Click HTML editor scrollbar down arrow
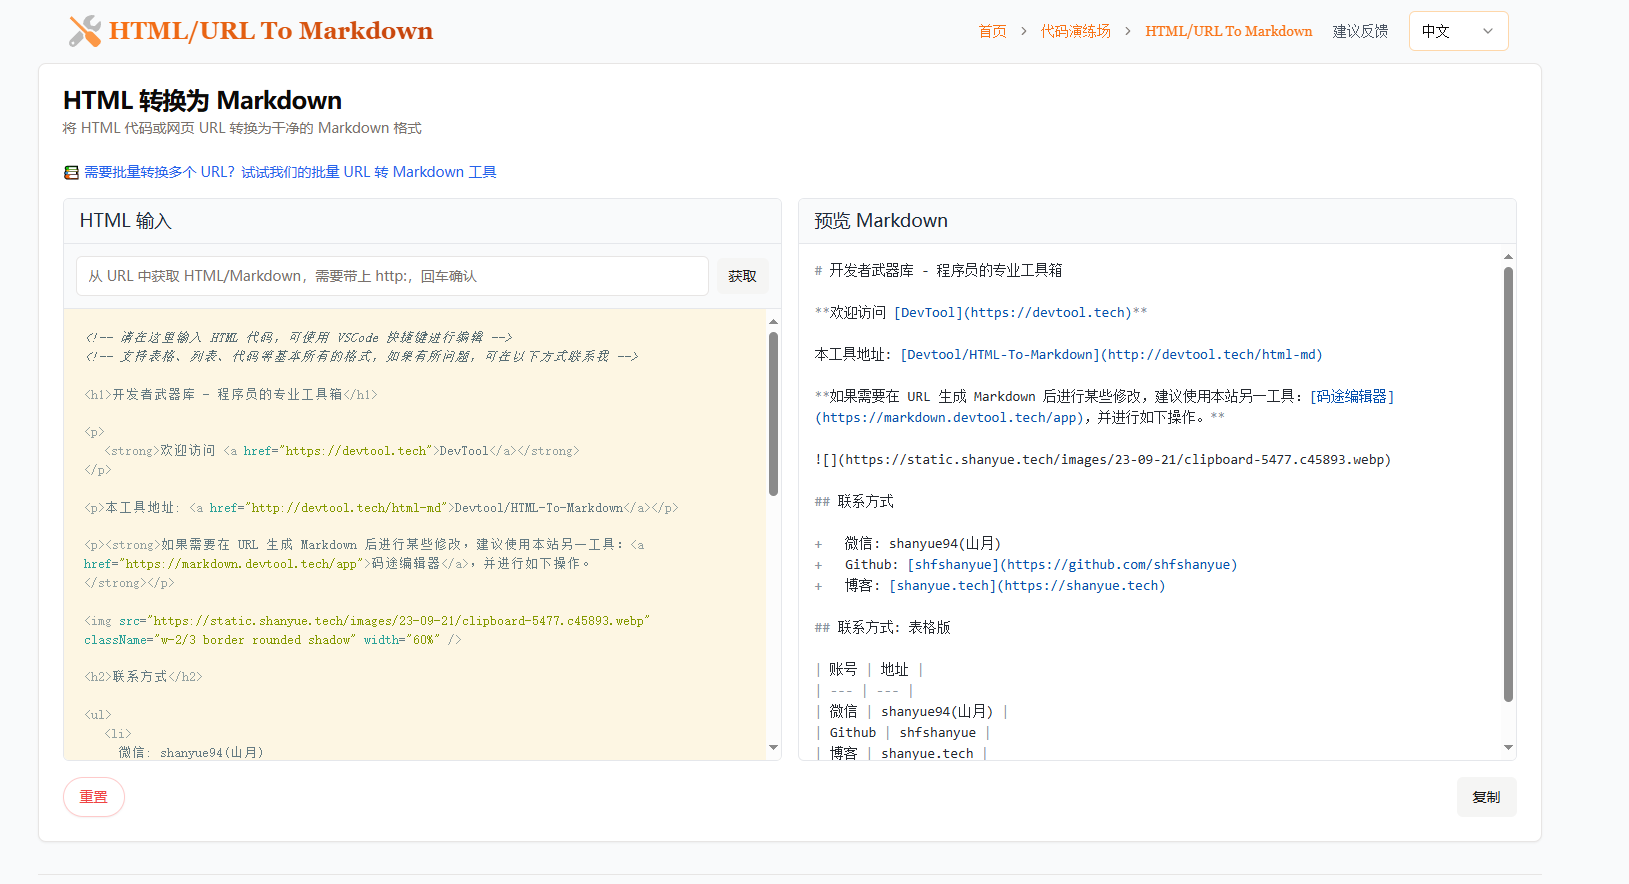The image size is (1629, 884). pos(773,748)
